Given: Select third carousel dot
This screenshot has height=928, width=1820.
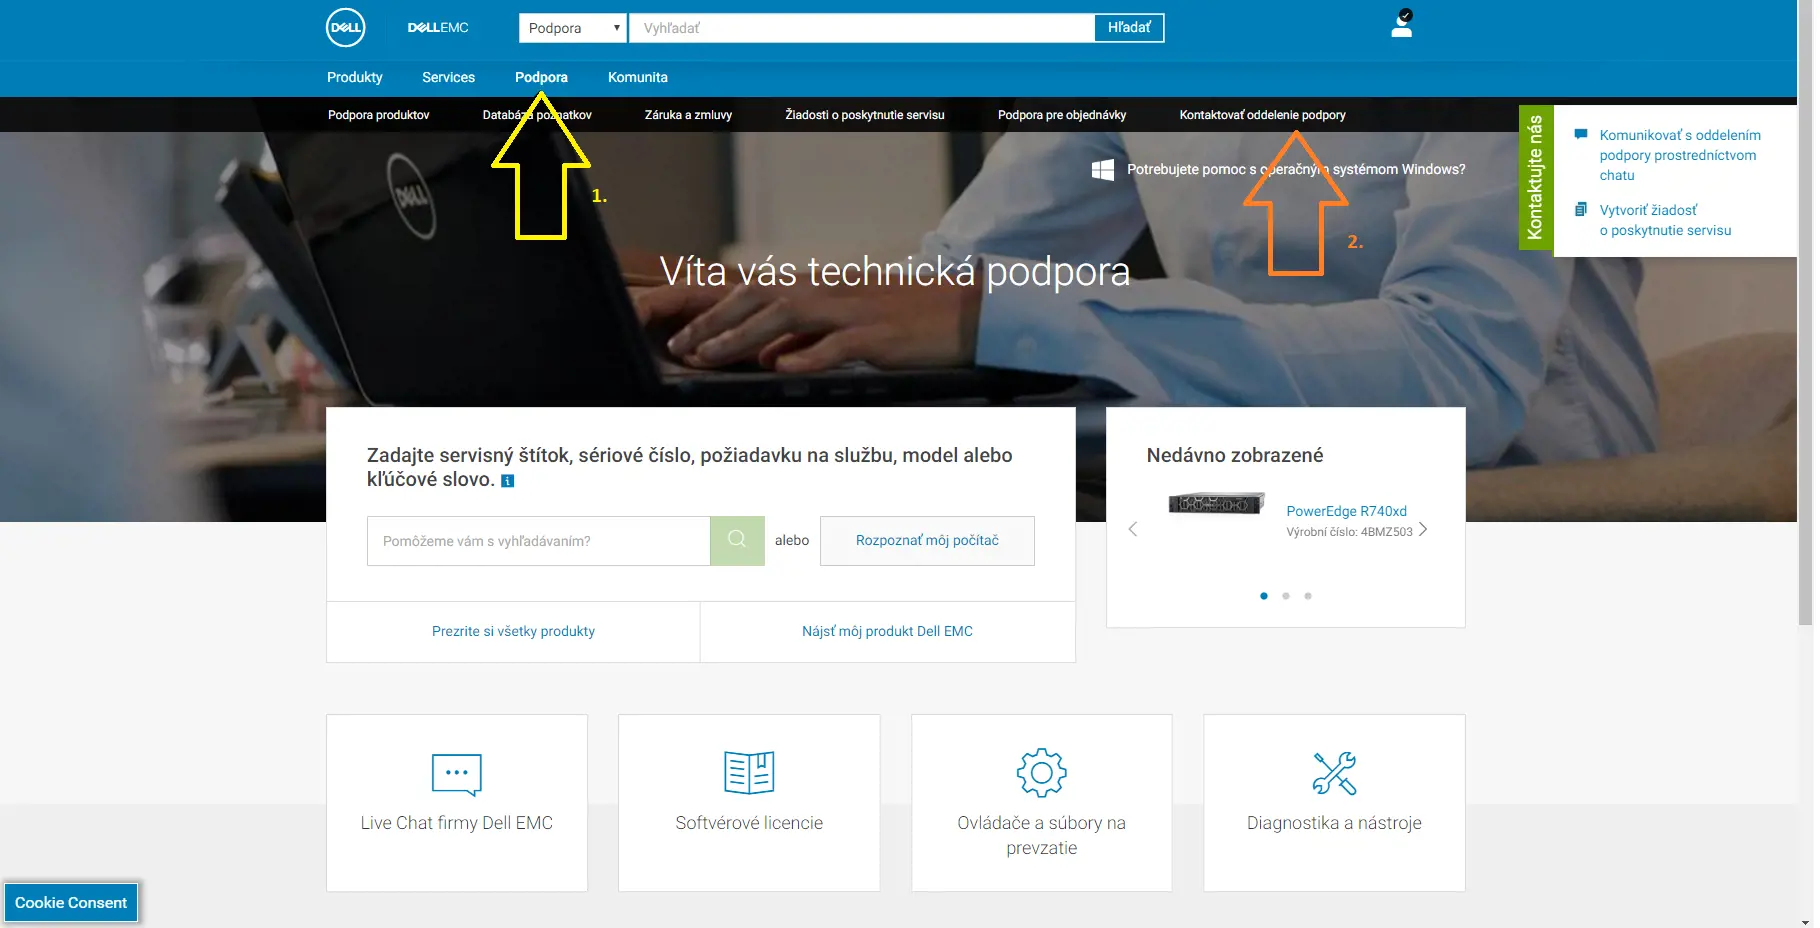Looking at the screenshot, I should [x=1308, y=596].
